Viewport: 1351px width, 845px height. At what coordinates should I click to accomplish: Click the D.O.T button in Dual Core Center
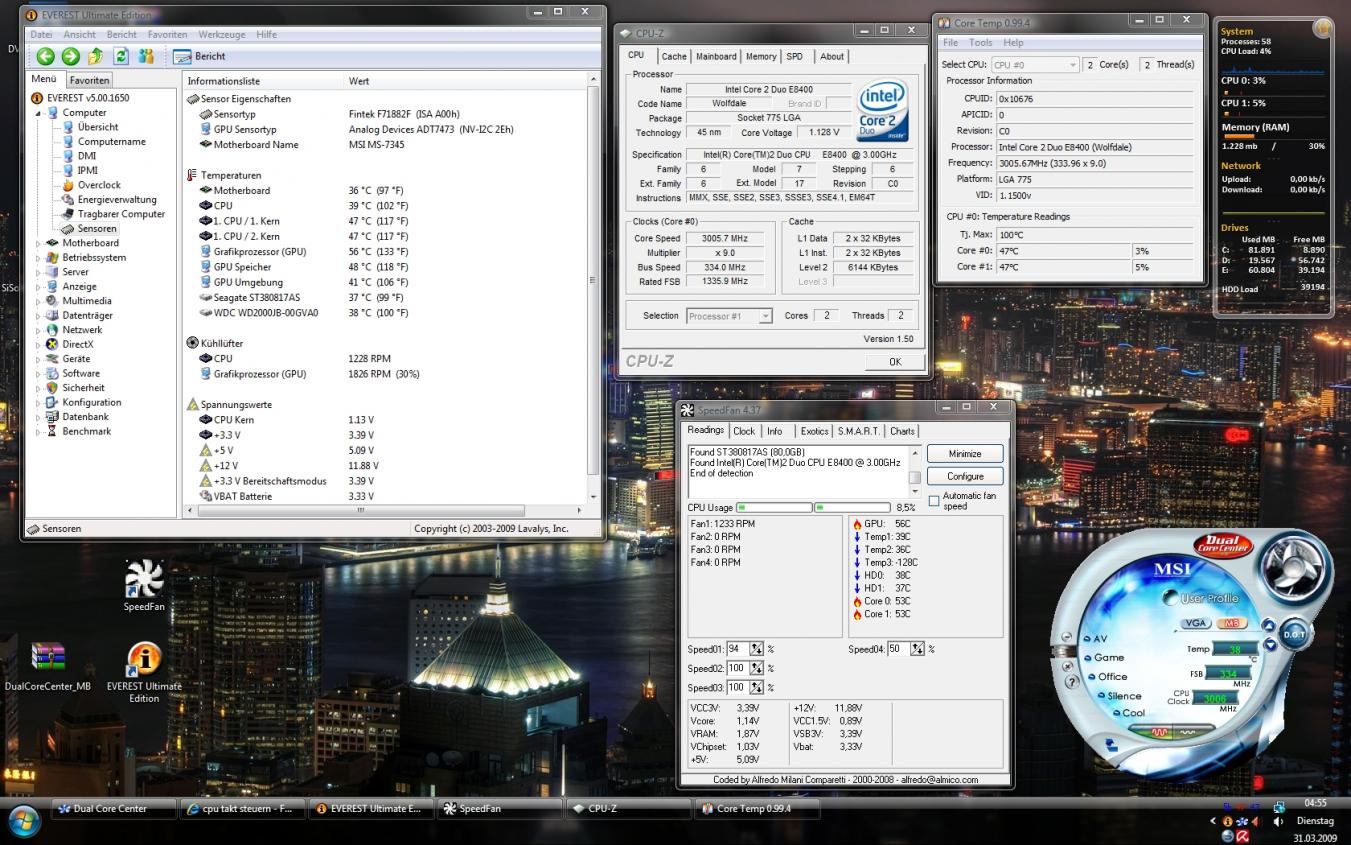pyautogui.click(x=1295, y=633)
